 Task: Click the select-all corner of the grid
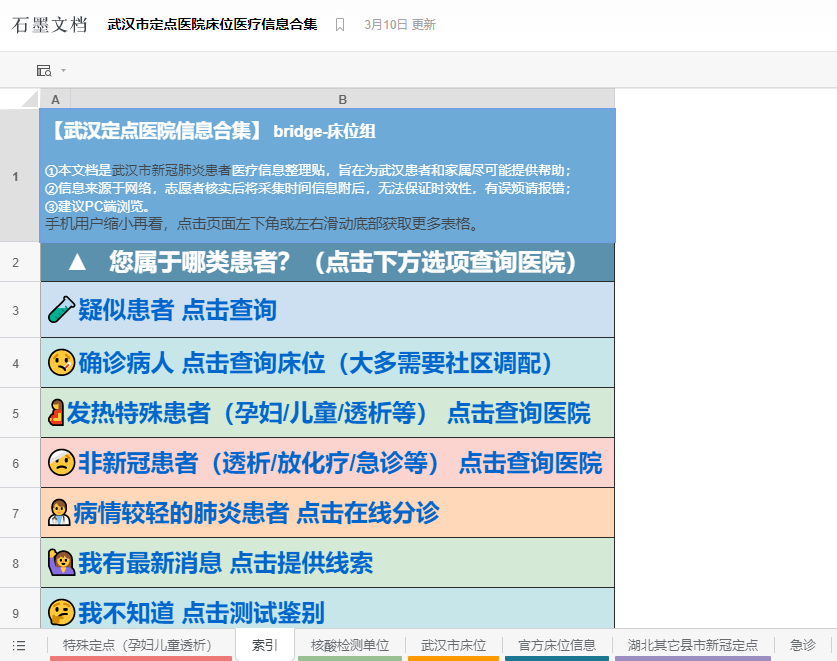(x=20, y=99)
